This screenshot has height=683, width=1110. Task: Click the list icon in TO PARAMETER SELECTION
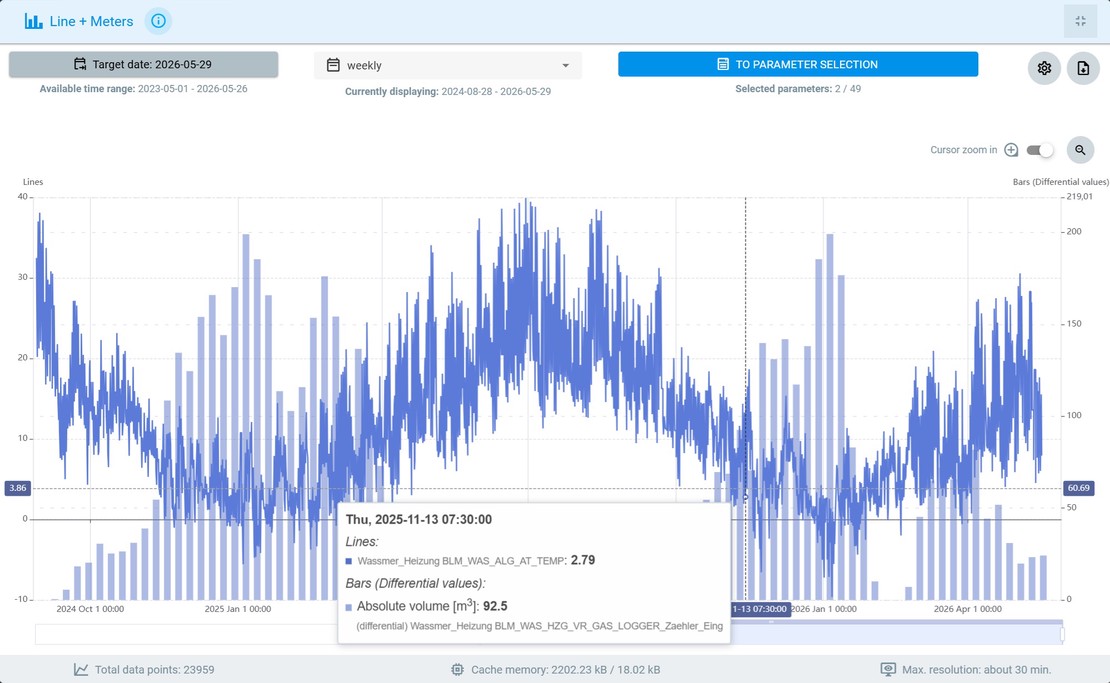723,64
